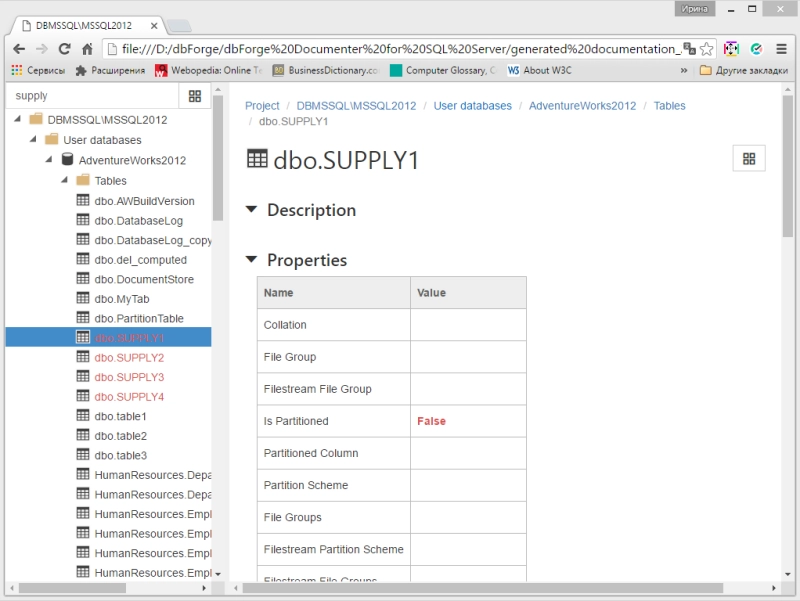Select dbo.AWBuildVersion in the tree

click(x=144, y=201)
